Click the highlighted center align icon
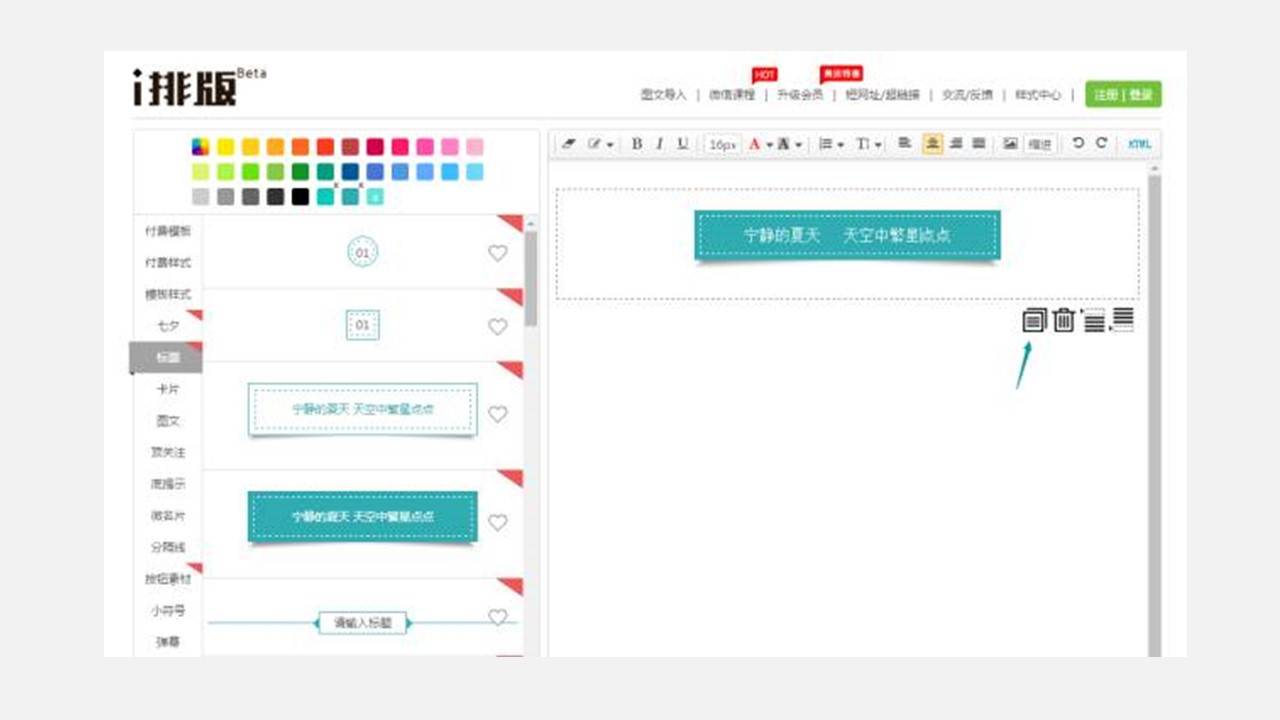Image resolution: width=1280 pixels, height=720 pixels. (x=932, y=143)
